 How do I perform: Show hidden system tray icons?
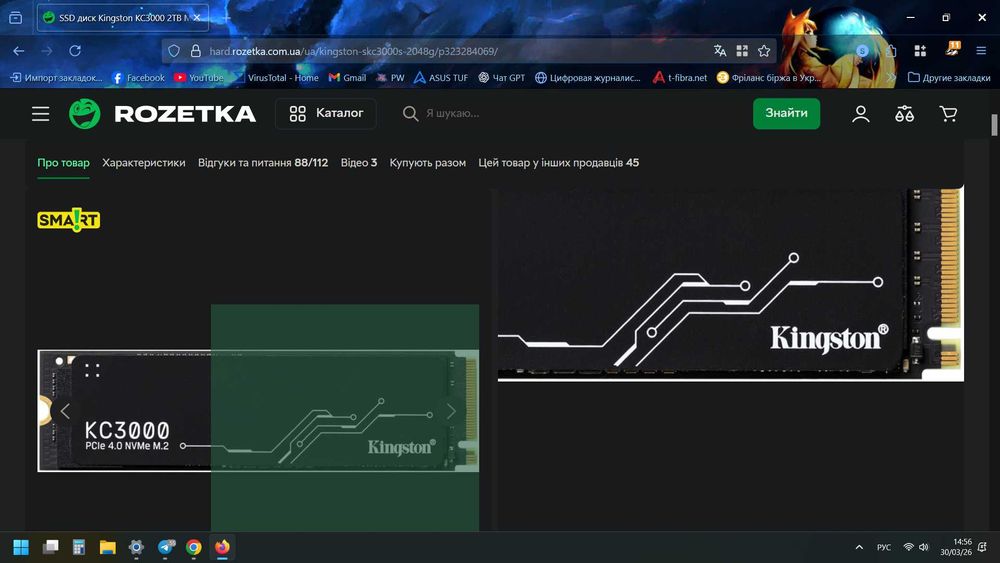pos(859,547)
